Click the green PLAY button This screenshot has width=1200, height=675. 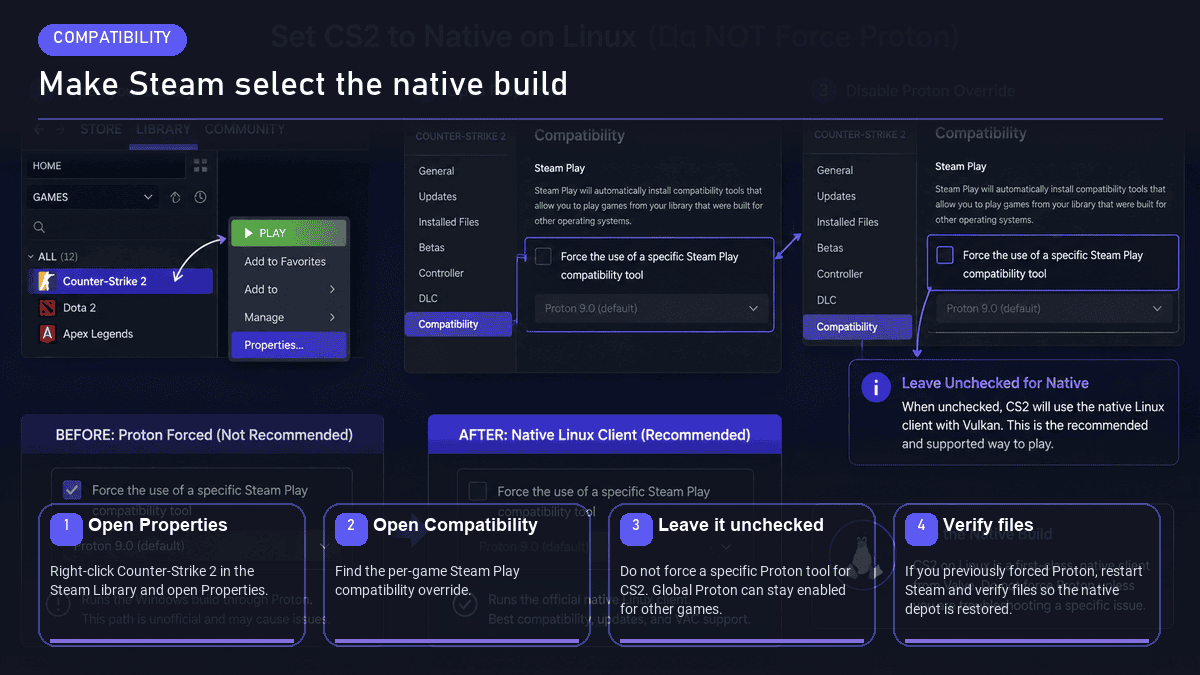coord(289,233)
